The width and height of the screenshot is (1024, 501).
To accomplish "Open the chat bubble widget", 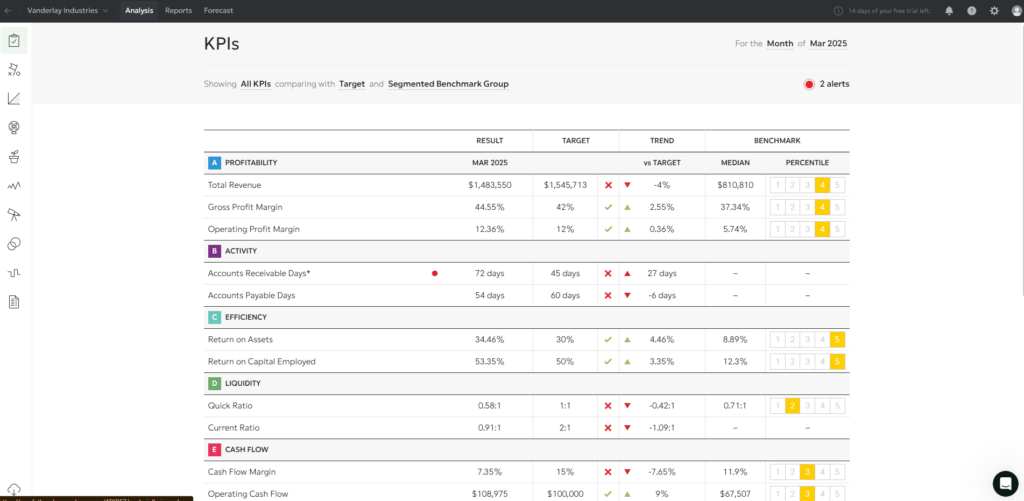I will [x=1004, y=482].
